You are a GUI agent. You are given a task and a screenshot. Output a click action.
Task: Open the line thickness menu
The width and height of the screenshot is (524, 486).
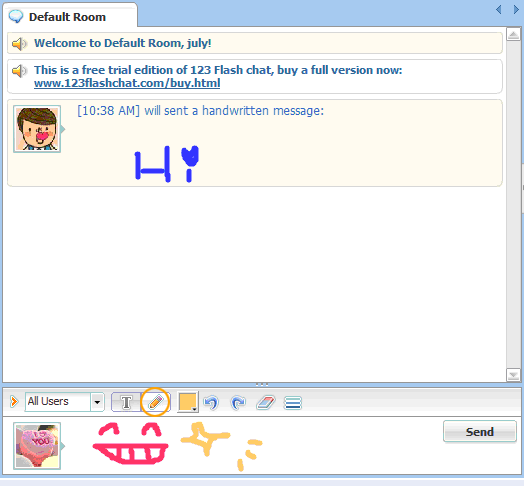click(293, 402)
